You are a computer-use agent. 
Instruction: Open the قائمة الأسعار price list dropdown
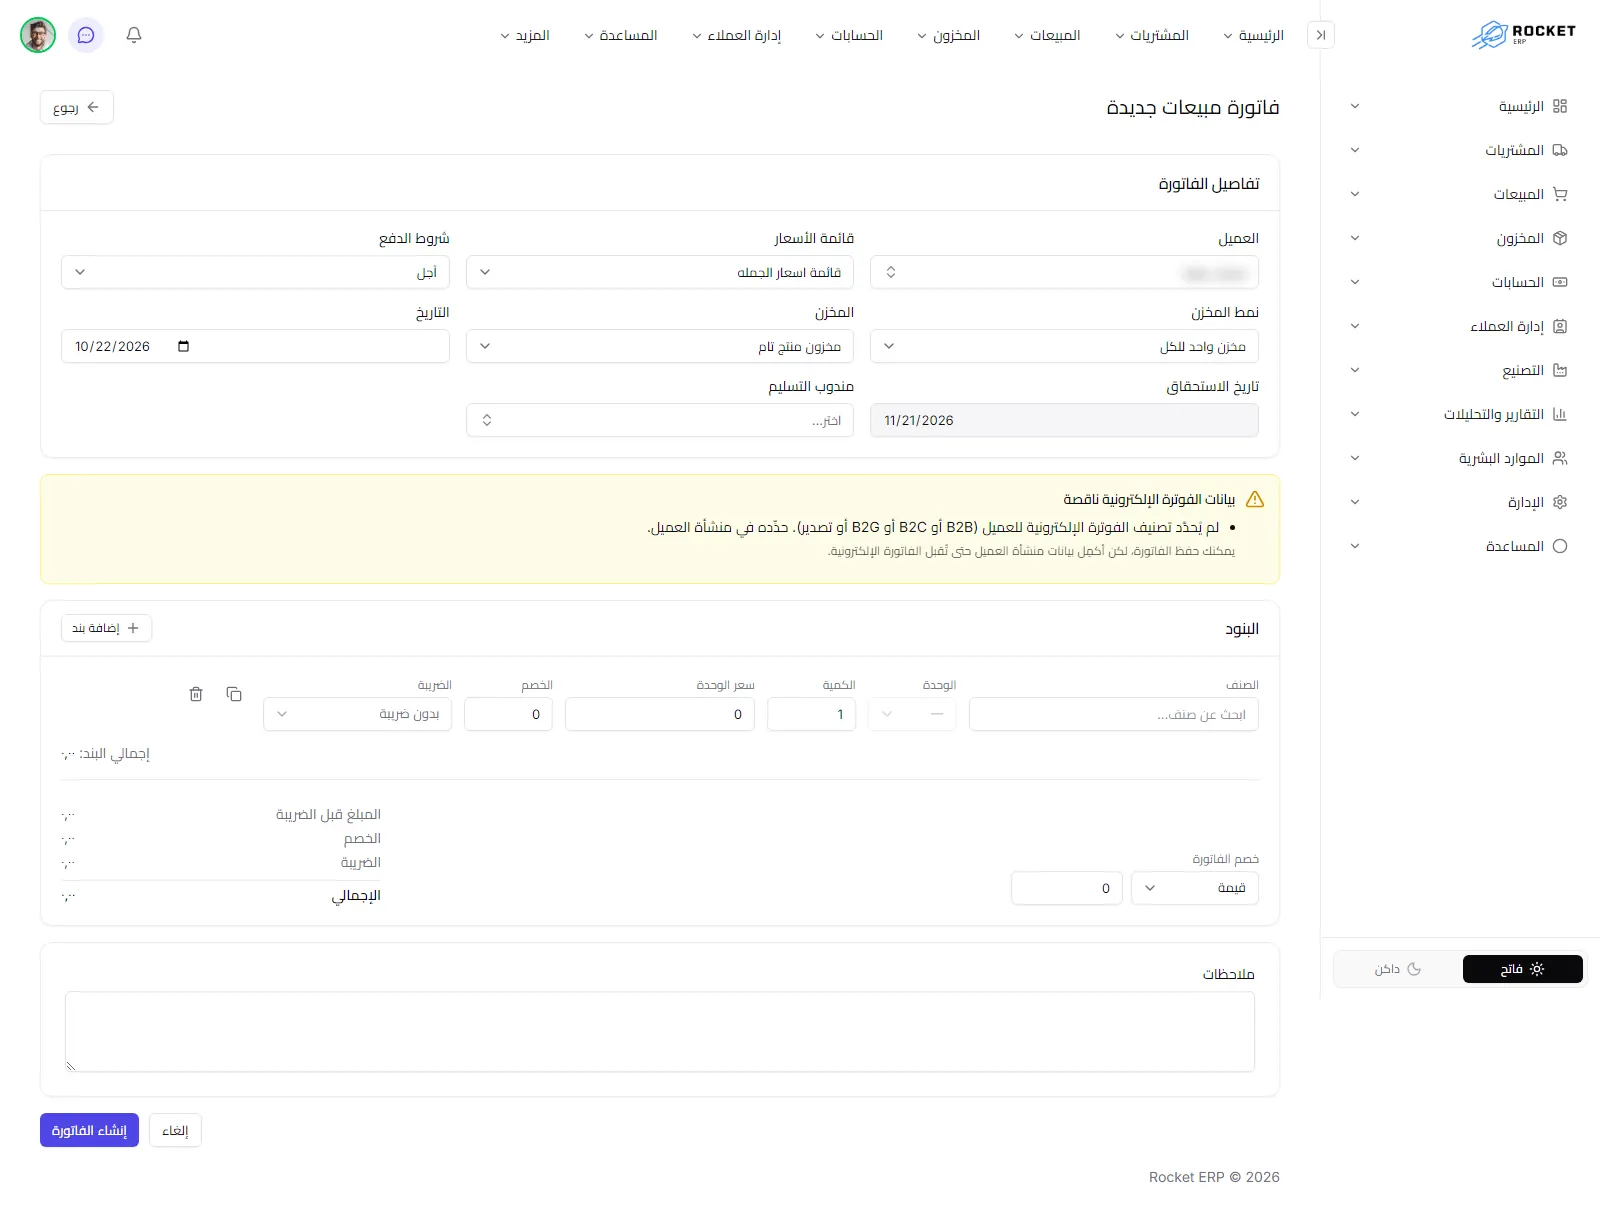coord(660,272)
